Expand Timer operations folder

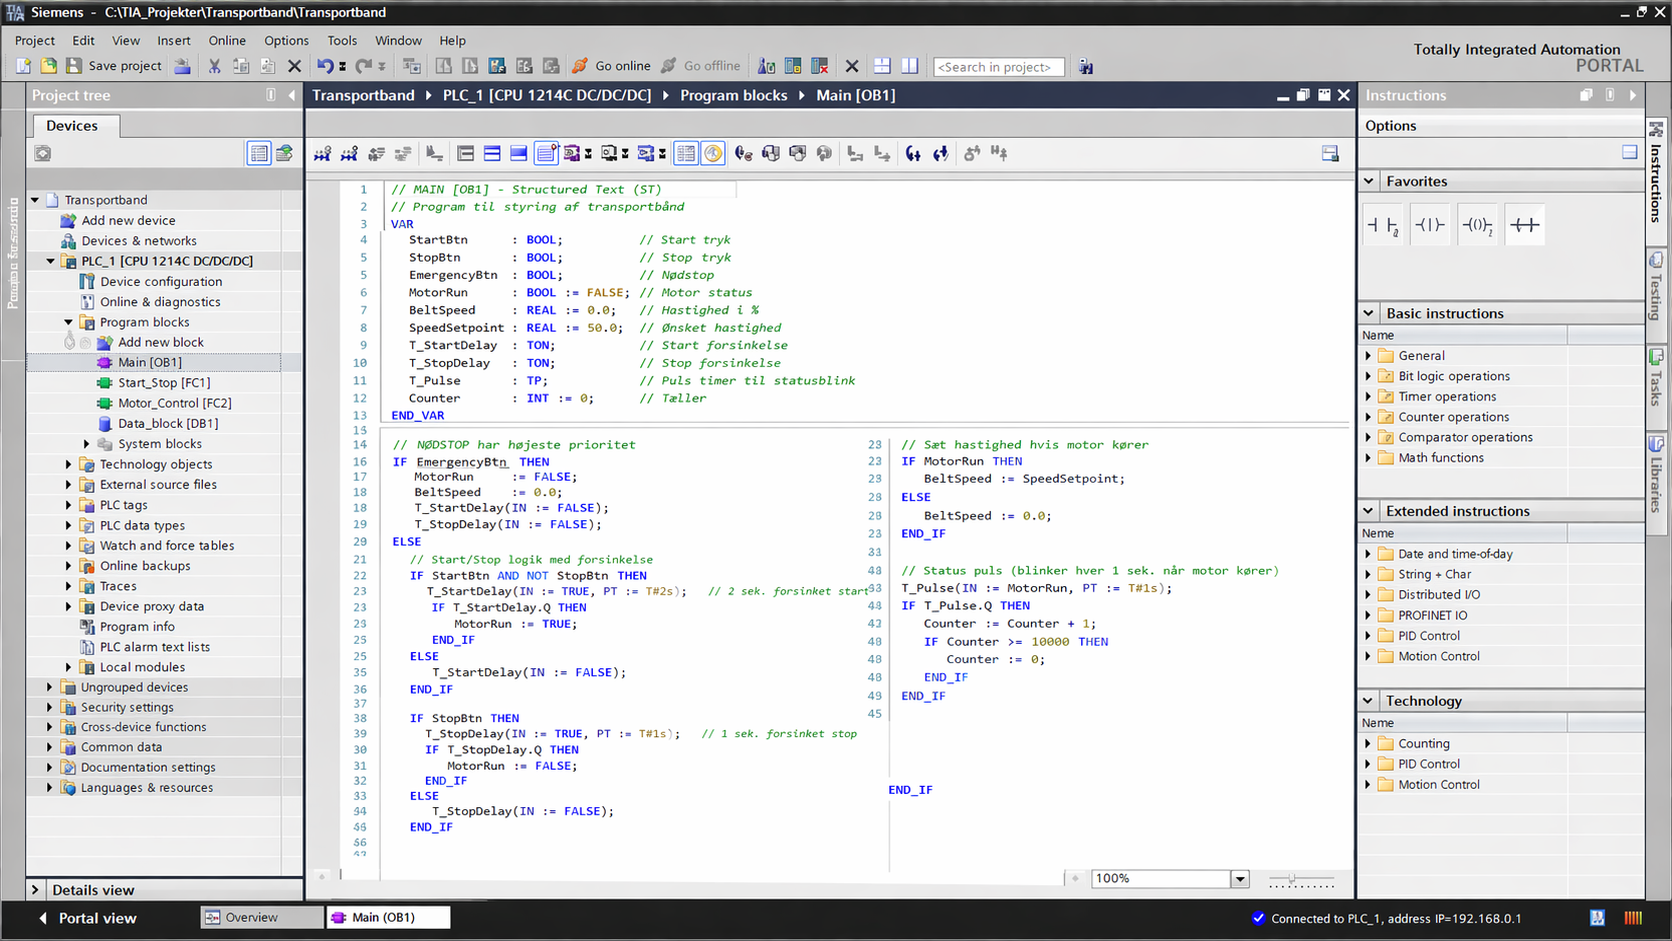[x=1369, y=397]
